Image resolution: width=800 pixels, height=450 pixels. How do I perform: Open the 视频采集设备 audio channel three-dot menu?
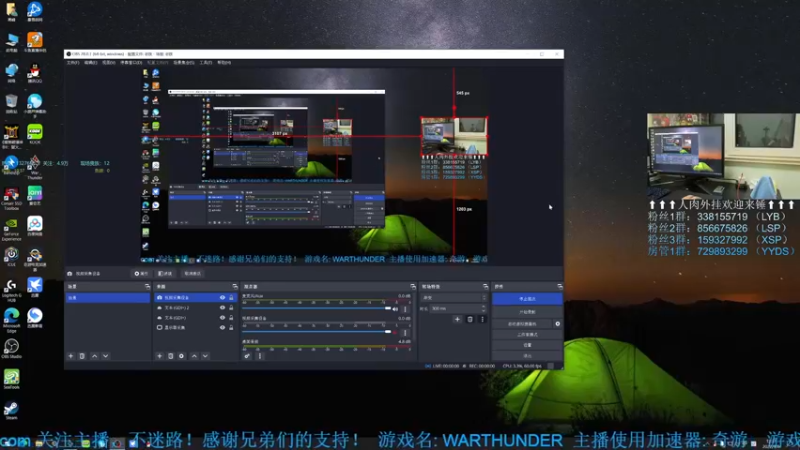[x=406, y=333]
